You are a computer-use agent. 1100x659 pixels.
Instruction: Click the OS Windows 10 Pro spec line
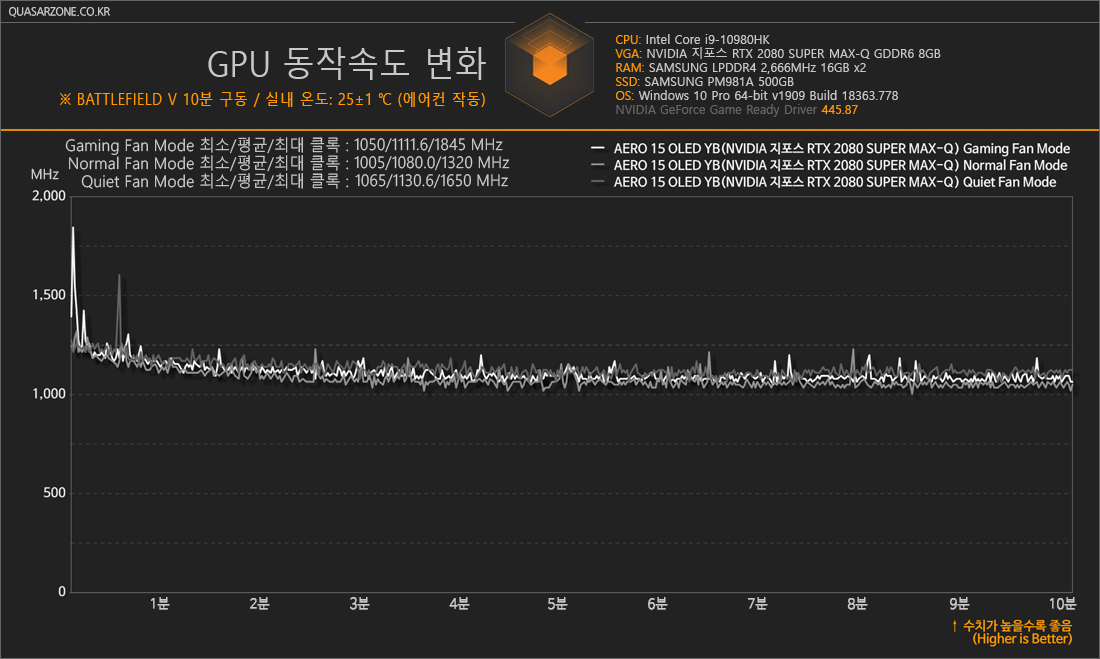[x=757, y=96]
